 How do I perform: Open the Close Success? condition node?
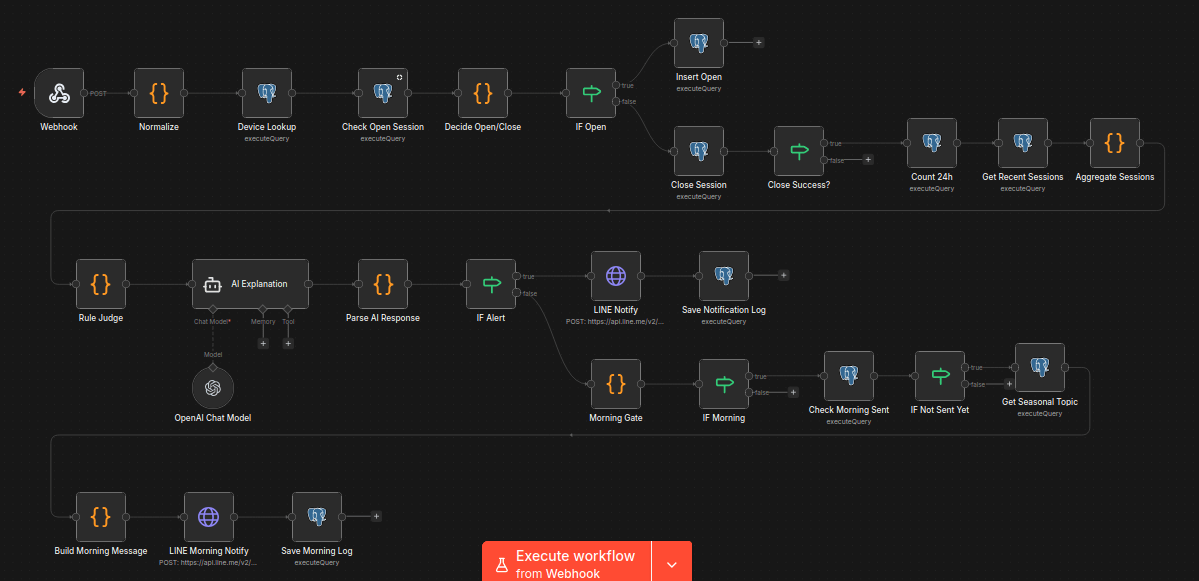point(798,151)
